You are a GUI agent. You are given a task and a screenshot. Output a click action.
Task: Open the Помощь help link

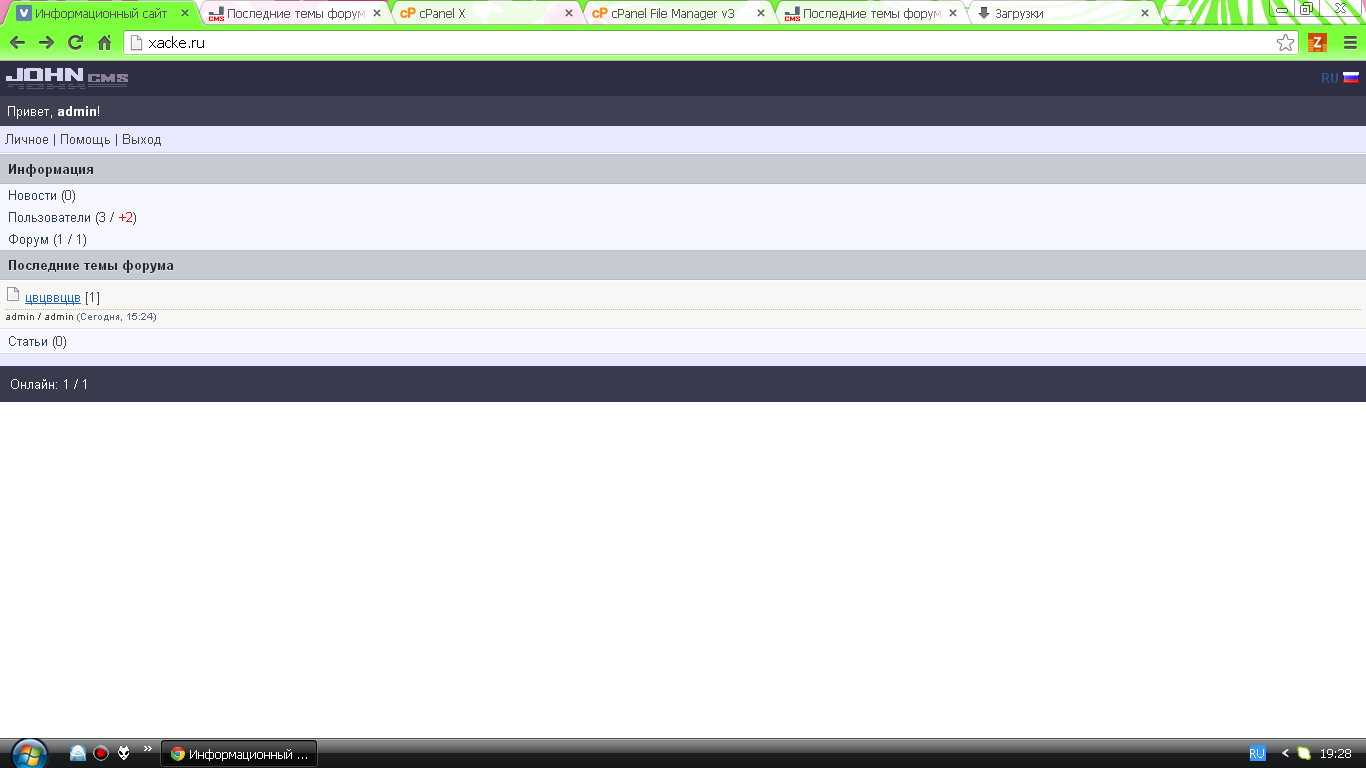[x=85, y=140]
